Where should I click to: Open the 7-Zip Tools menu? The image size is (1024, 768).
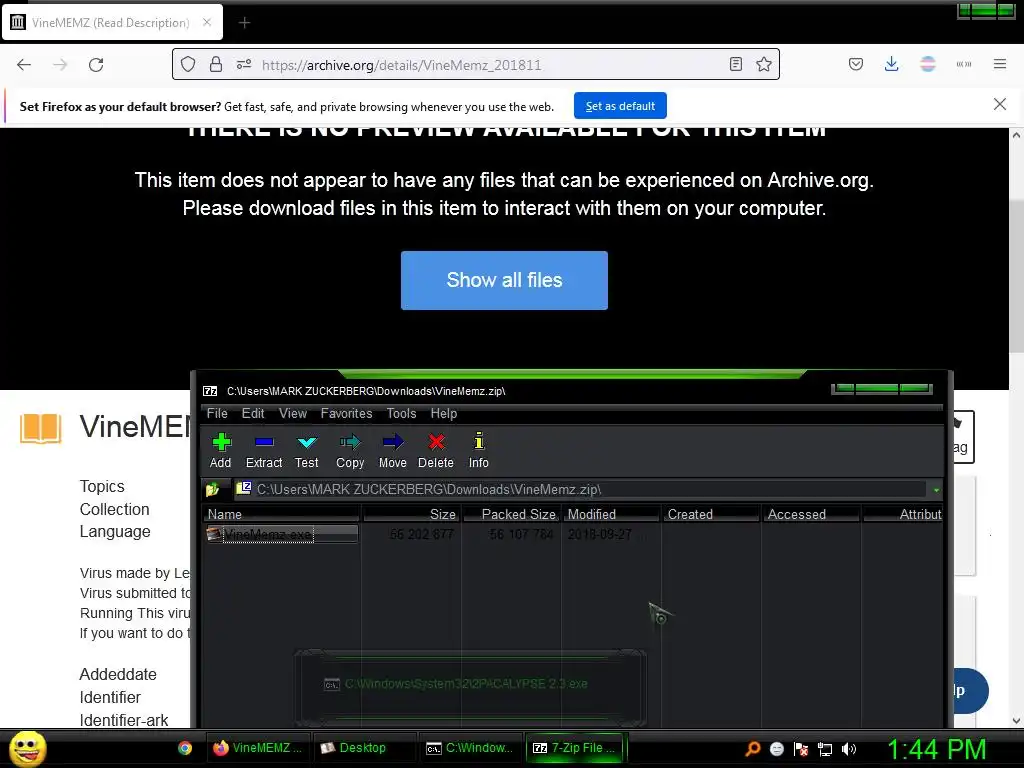coord(401,413)
